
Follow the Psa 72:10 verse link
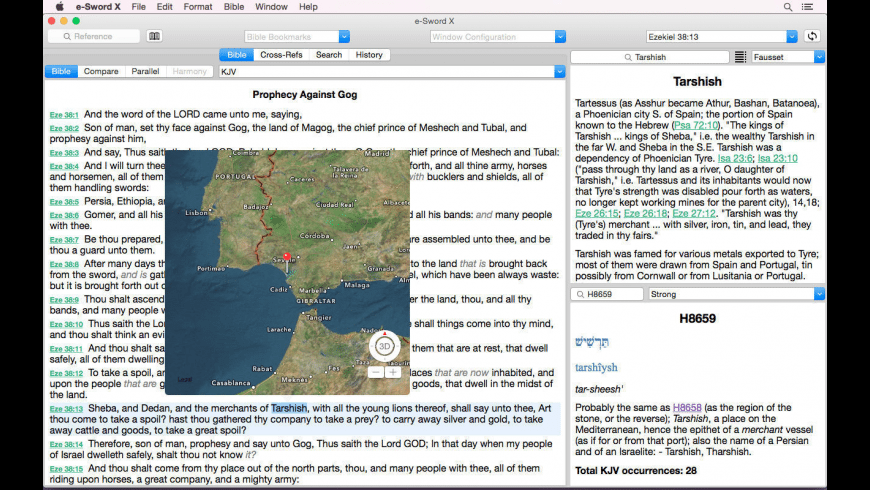point(695,125)
